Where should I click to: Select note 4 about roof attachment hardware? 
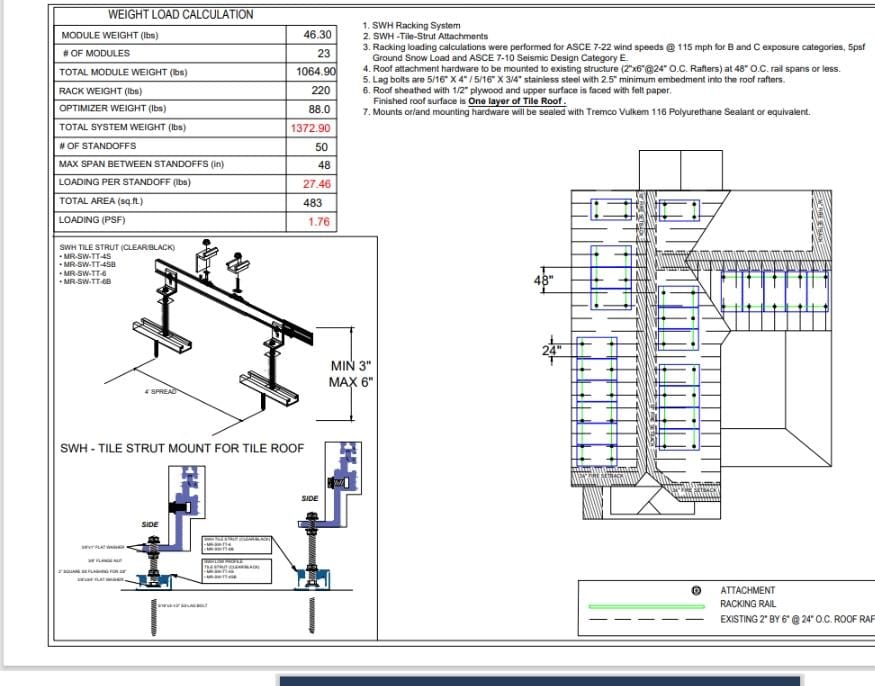coord(601,69)
